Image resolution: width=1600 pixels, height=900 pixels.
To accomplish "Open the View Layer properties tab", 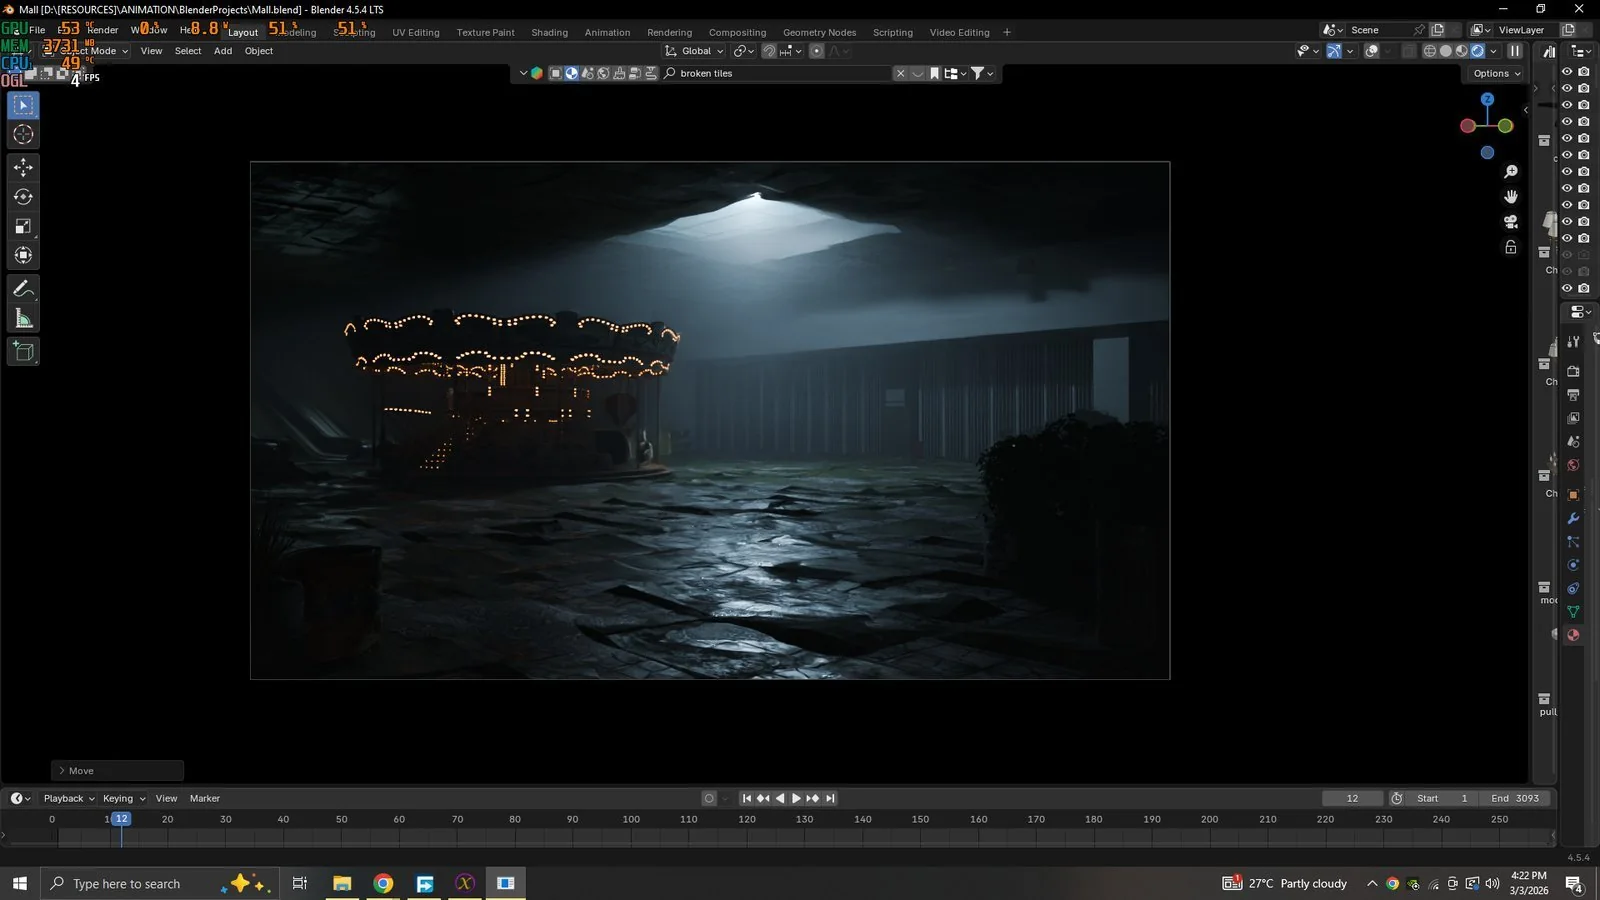I will click(1573, 418).
